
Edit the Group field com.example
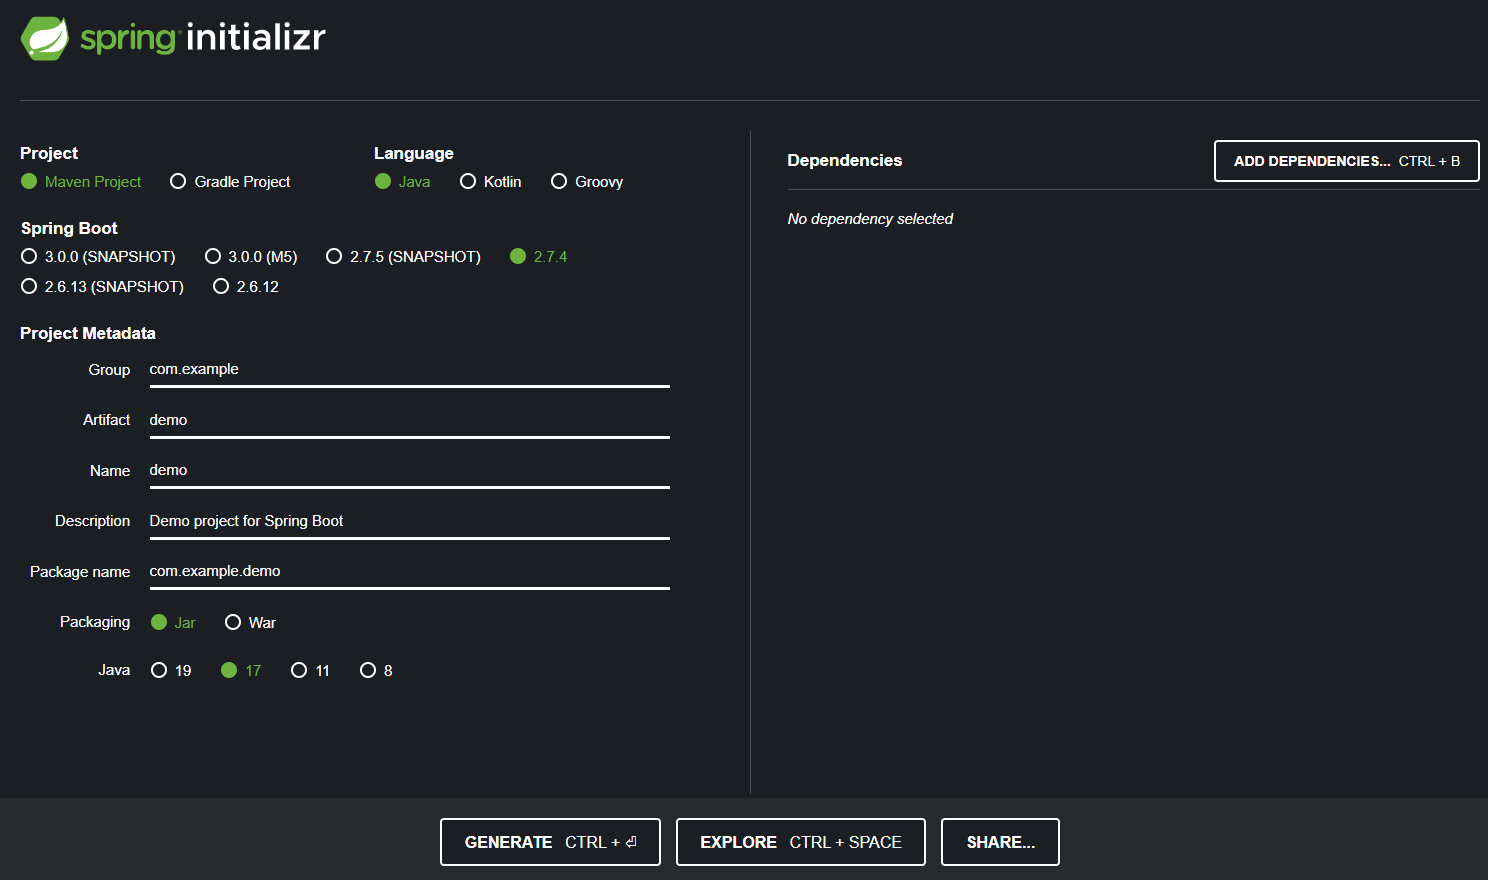coord(410,370)
